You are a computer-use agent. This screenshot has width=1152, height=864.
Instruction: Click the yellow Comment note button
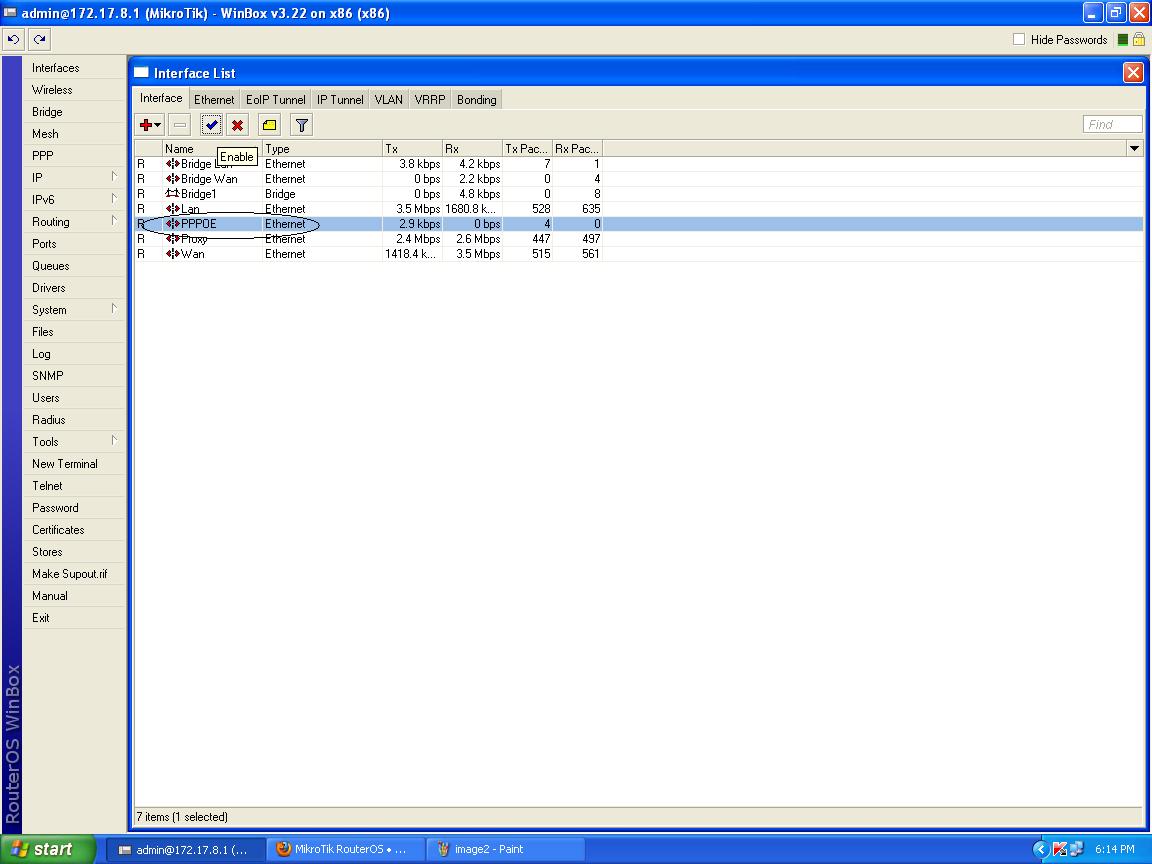tap(270, 125)
